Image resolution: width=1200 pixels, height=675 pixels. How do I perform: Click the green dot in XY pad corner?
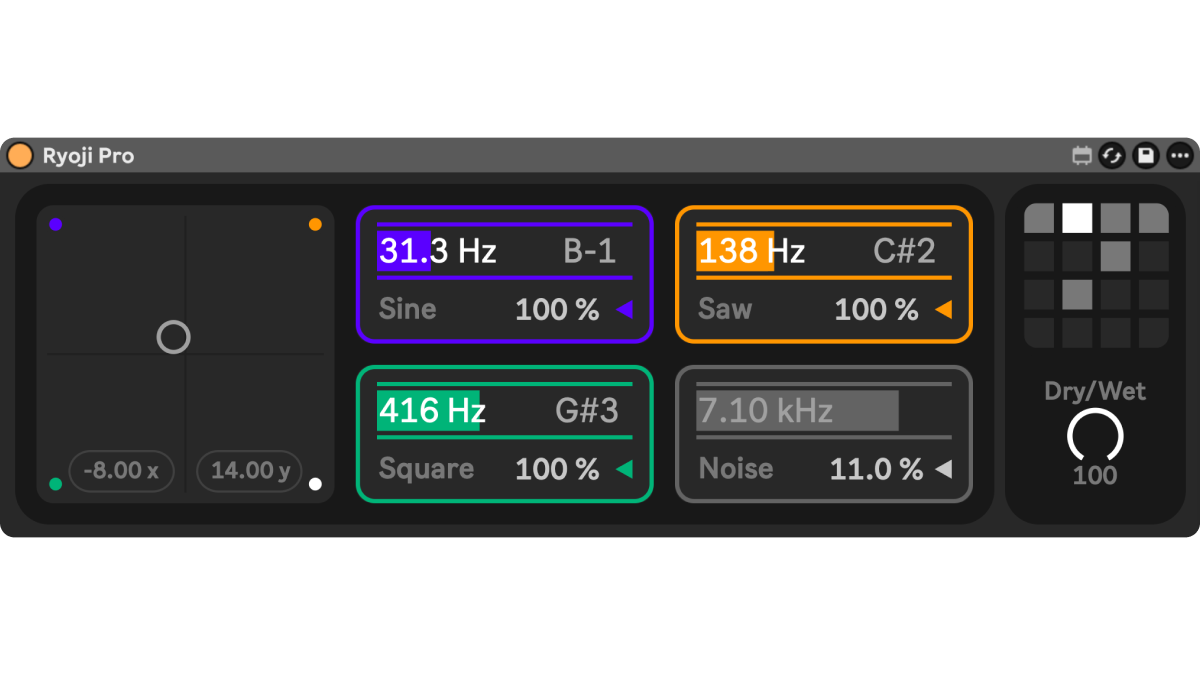56,484
